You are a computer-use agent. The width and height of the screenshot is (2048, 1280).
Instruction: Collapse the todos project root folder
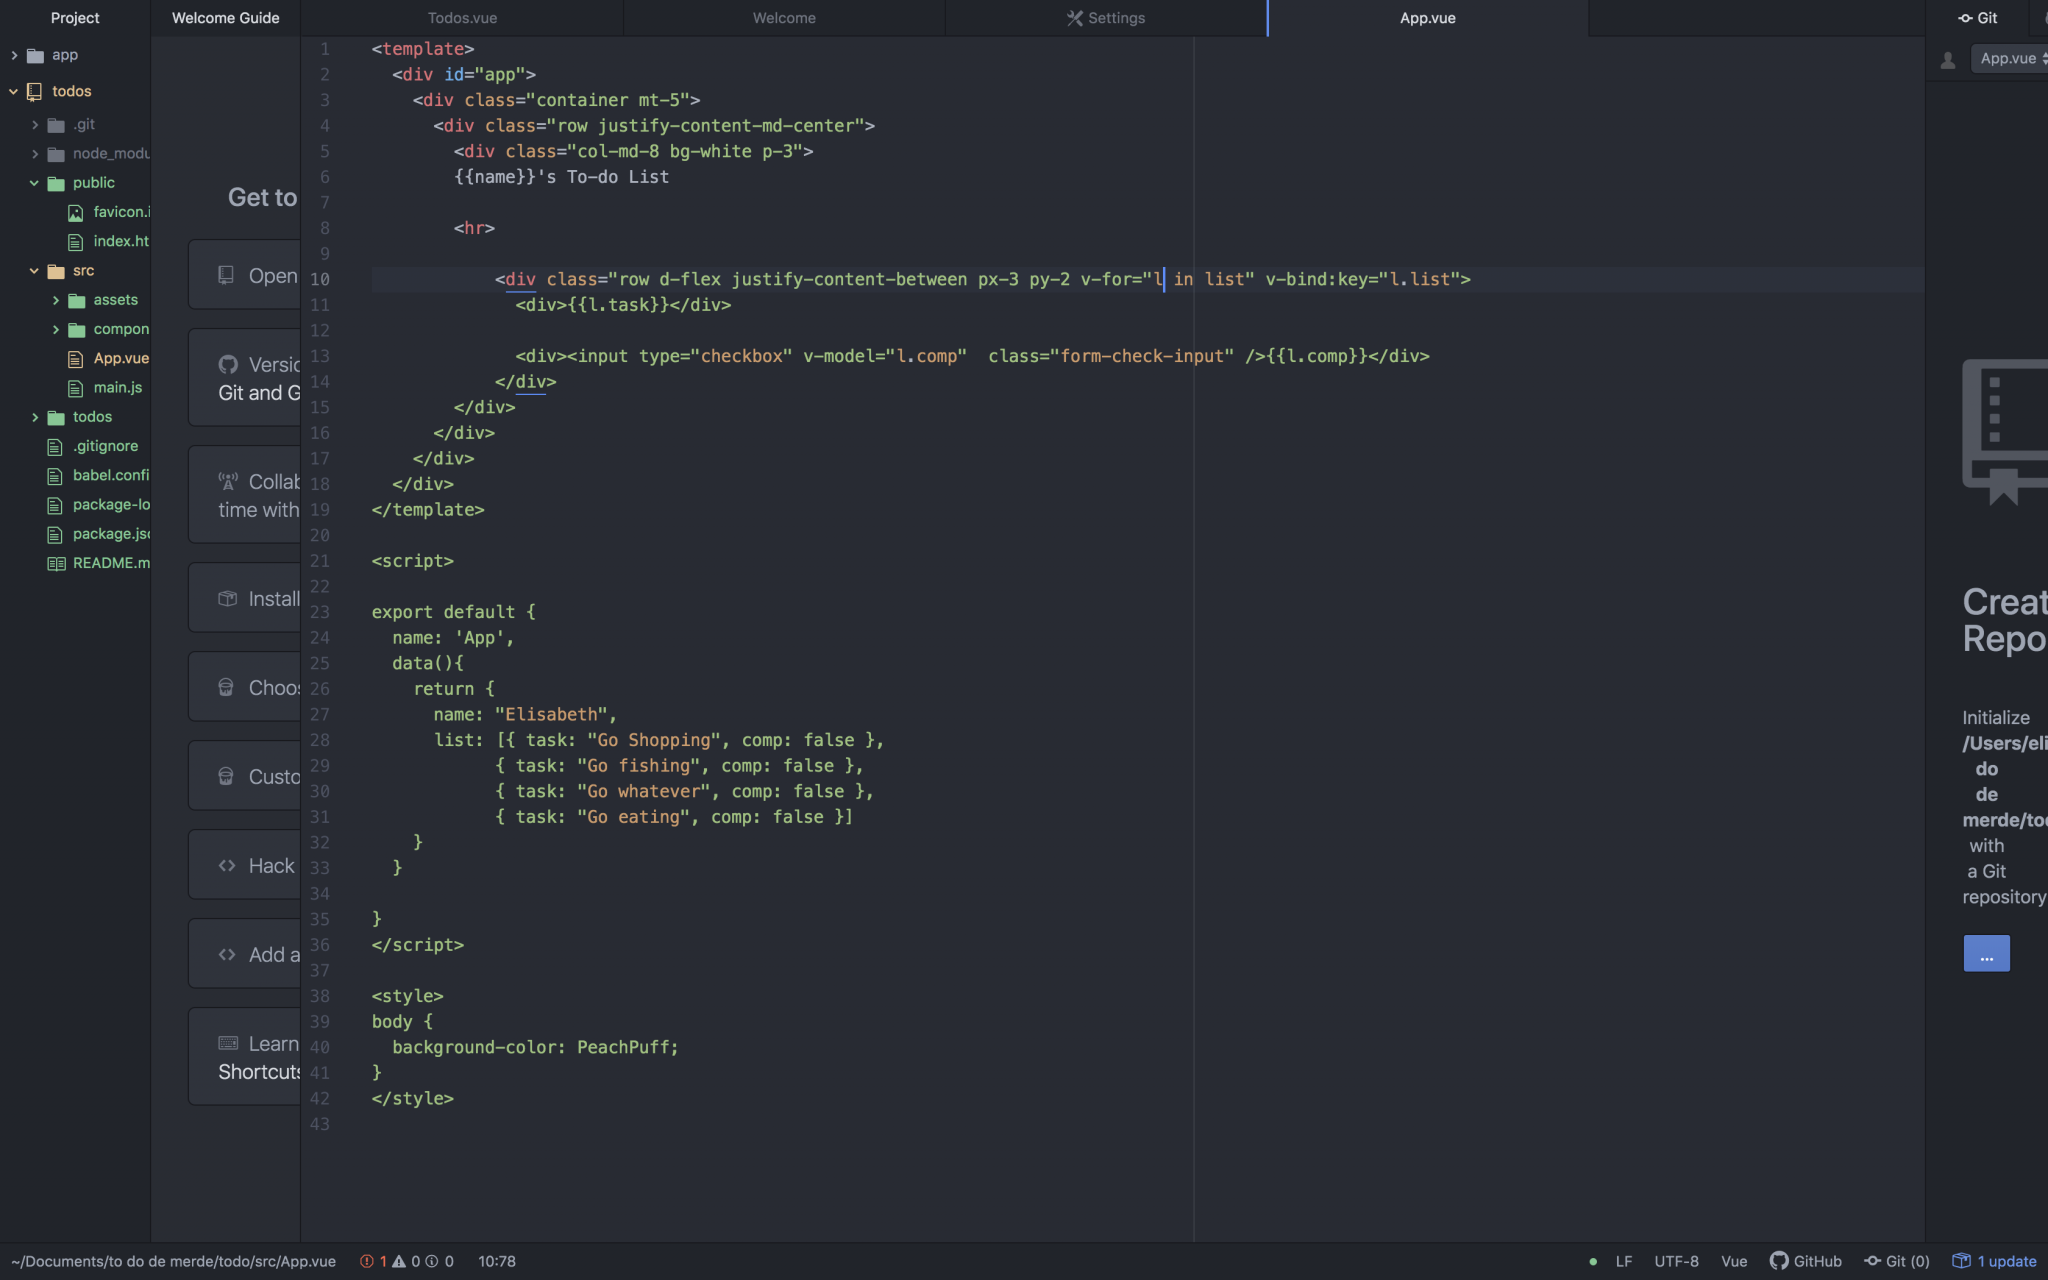tap(14, 91)
